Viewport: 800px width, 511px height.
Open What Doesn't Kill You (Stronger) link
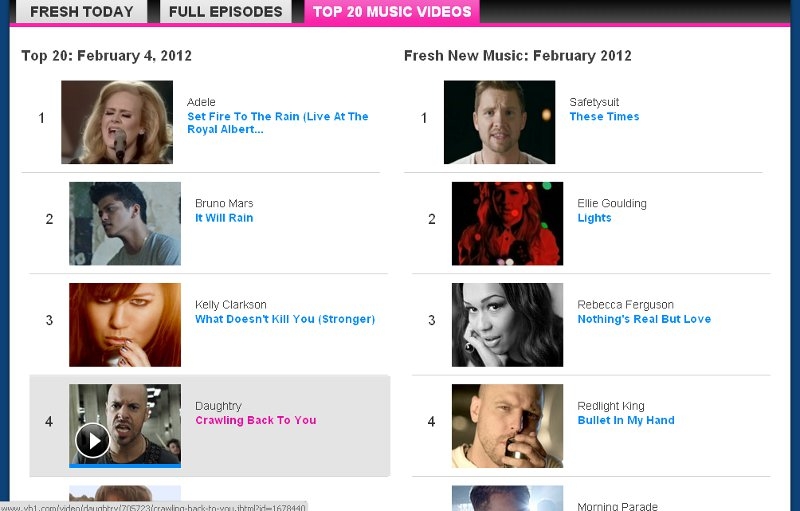(285, 319)
